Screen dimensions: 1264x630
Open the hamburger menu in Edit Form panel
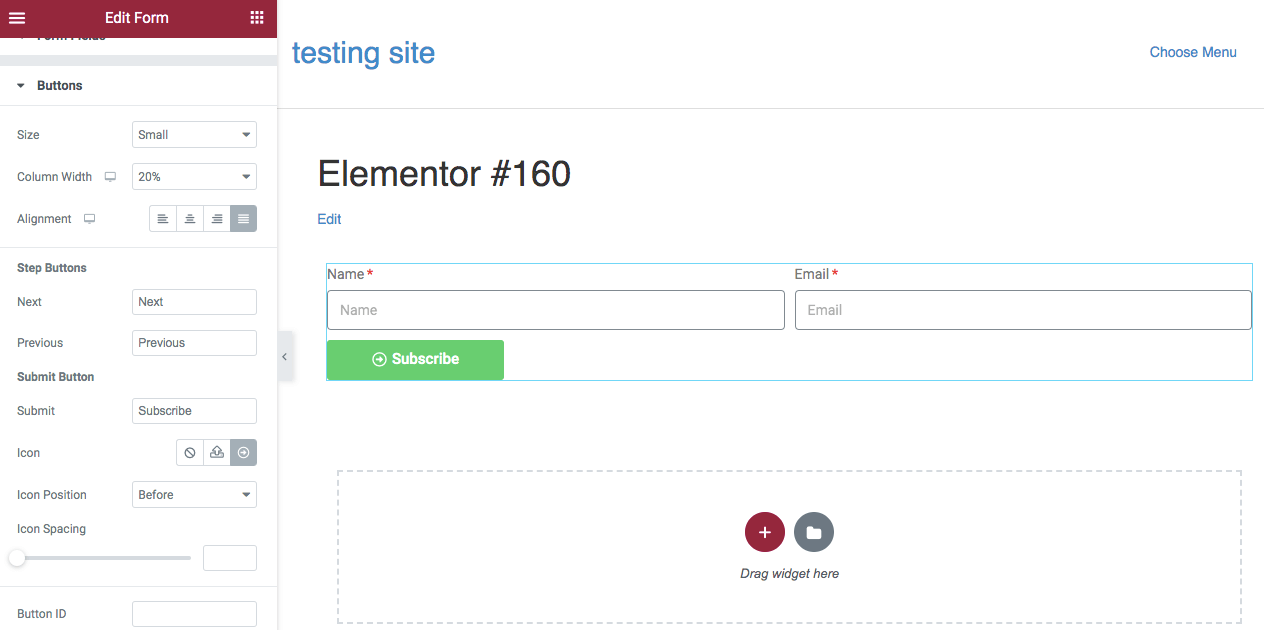click(16, 17)
